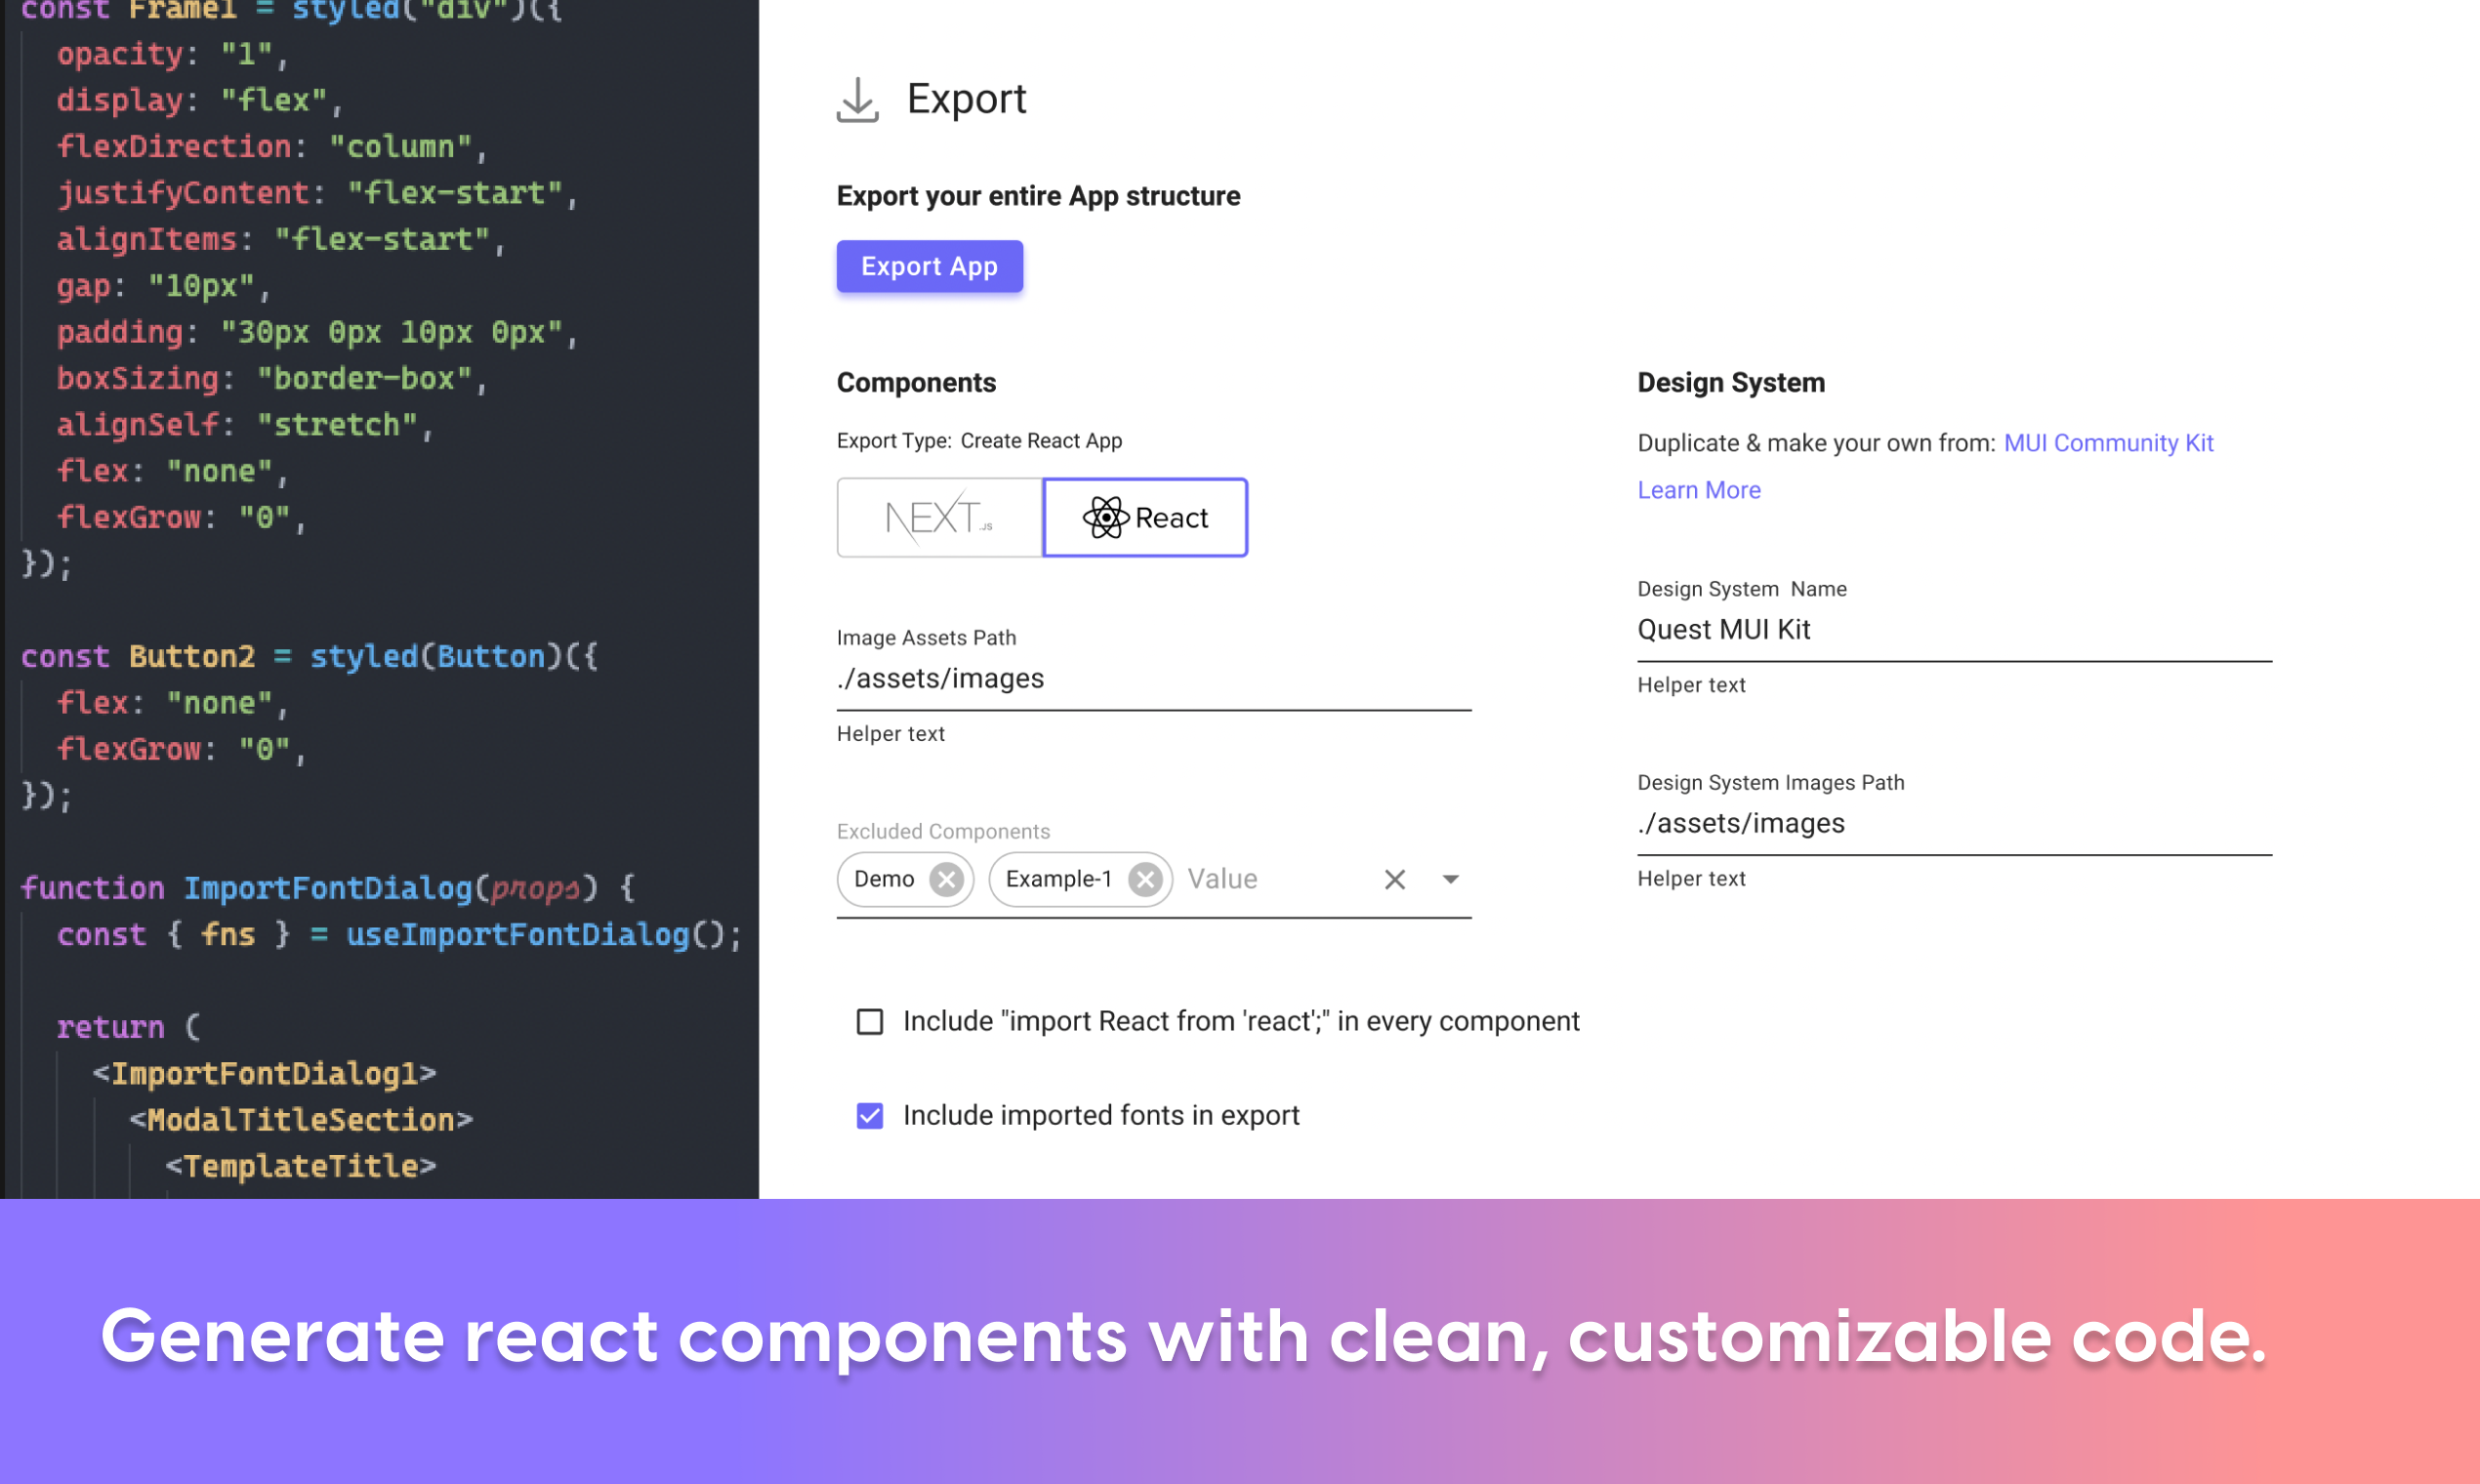This screenshot has height=1484, width=2480.
Task: Edit the Image Assets Path field
Action: pos(1154,679)
